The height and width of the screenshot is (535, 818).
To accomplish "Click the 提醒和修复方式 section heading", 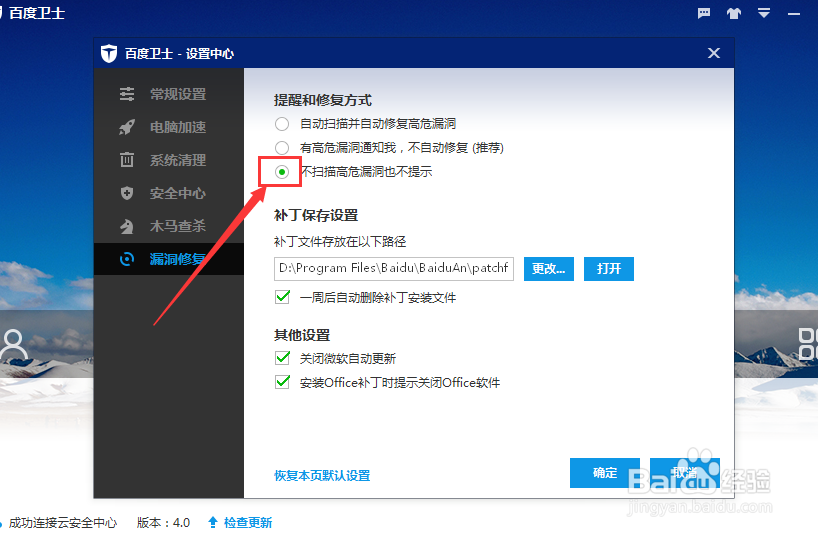I will (x=323, y=100).
